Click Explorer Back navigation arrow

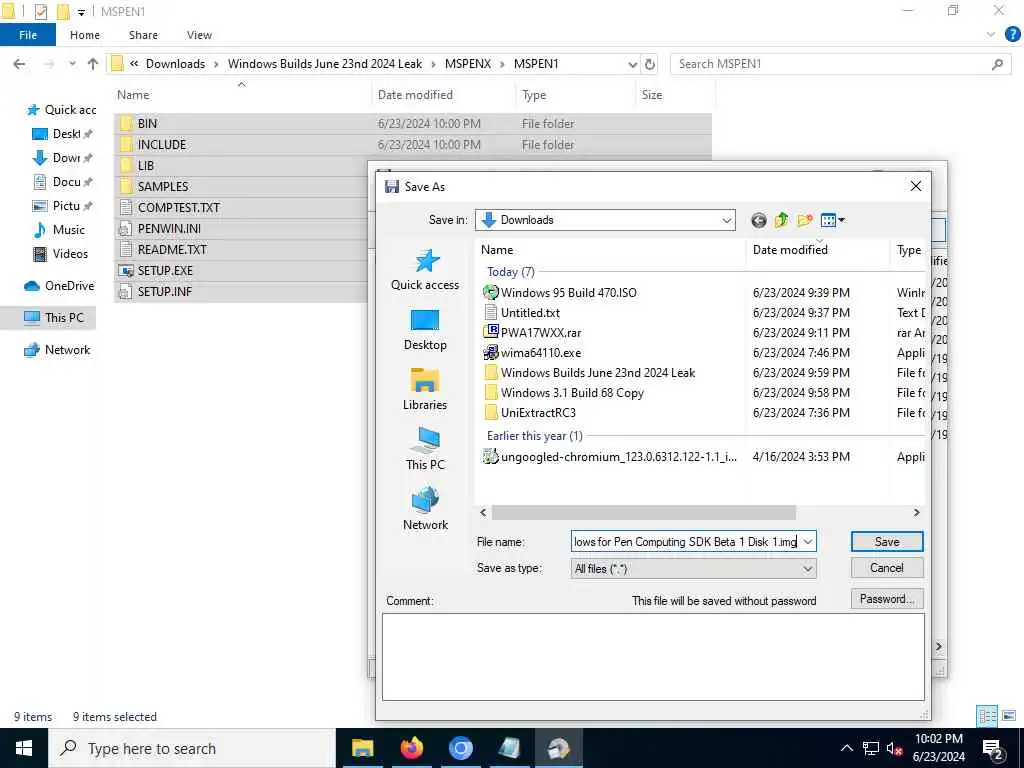pyautogui.click(x=20, y=64)
